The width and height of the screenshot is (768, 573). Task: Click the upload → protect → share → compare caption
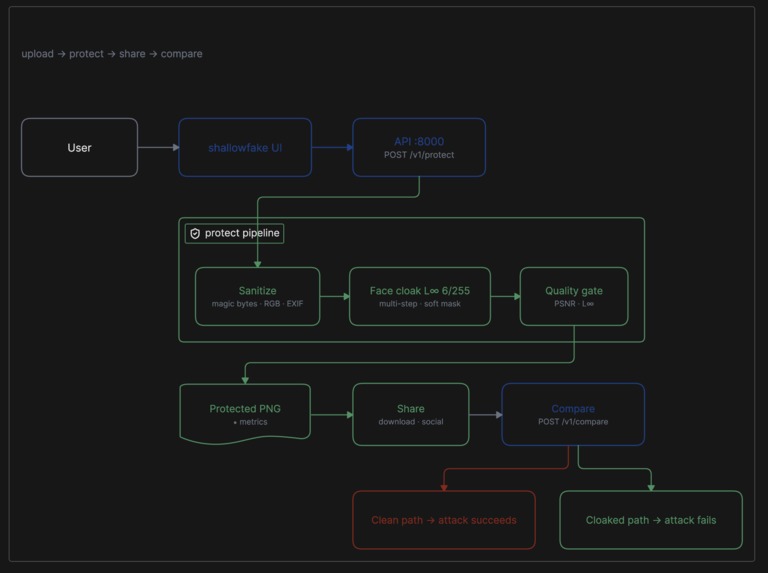112,54
